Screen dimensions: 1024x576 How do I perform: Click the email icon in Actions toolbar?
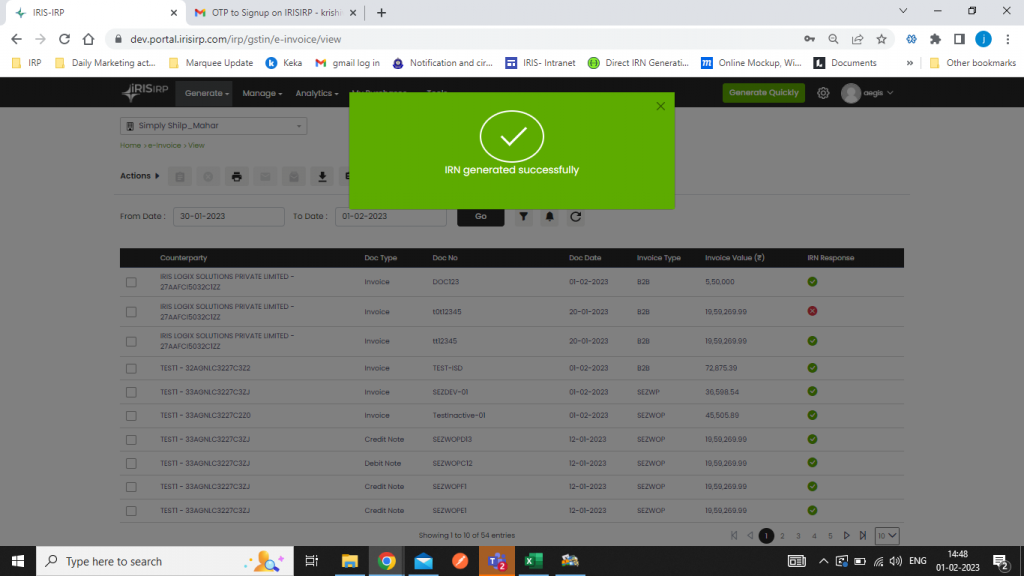(265, 176)
